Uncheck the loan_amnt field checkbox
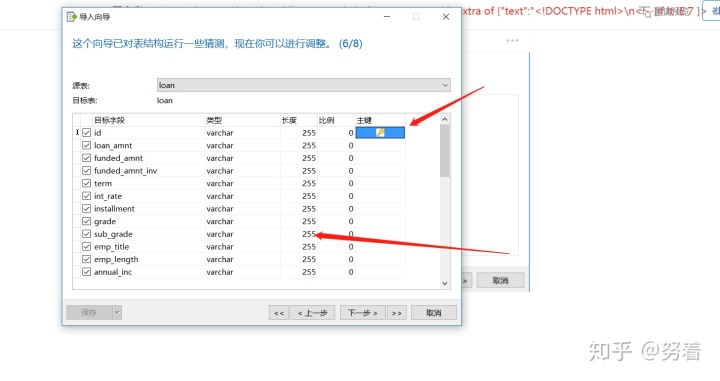This screenshot has height=381, width=720. point(86,146)
